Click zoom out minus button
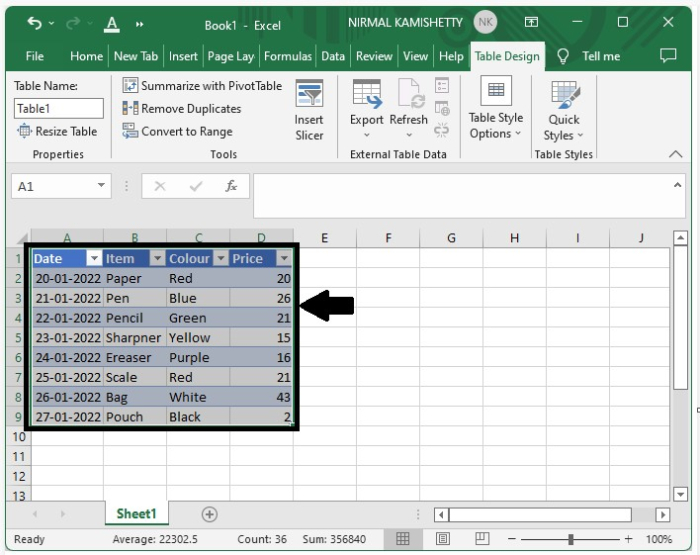The image size is (700, 555). (512, 539)
